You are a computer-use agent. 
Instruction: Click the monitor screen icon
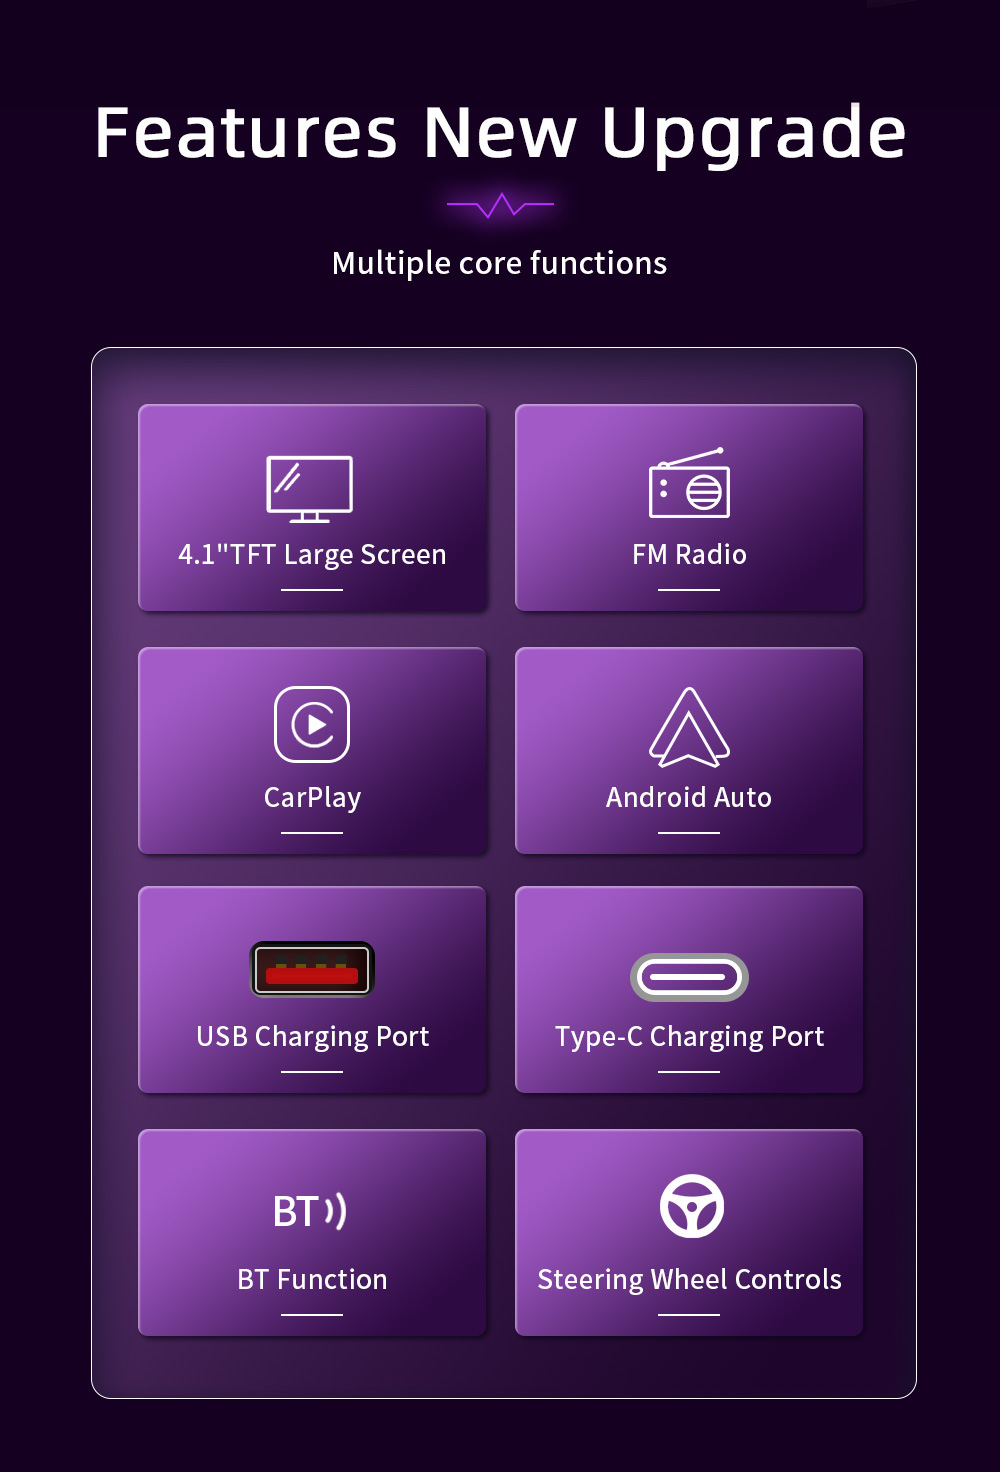pos(310,489)
